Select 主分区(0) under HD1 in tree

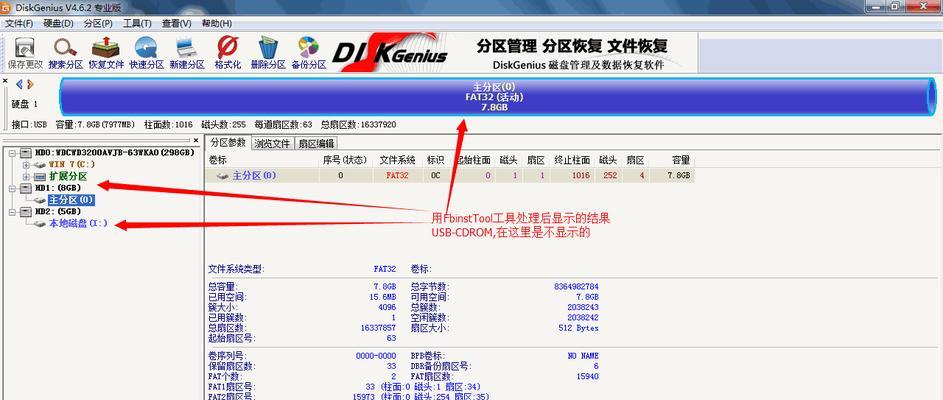pos(71,200)
